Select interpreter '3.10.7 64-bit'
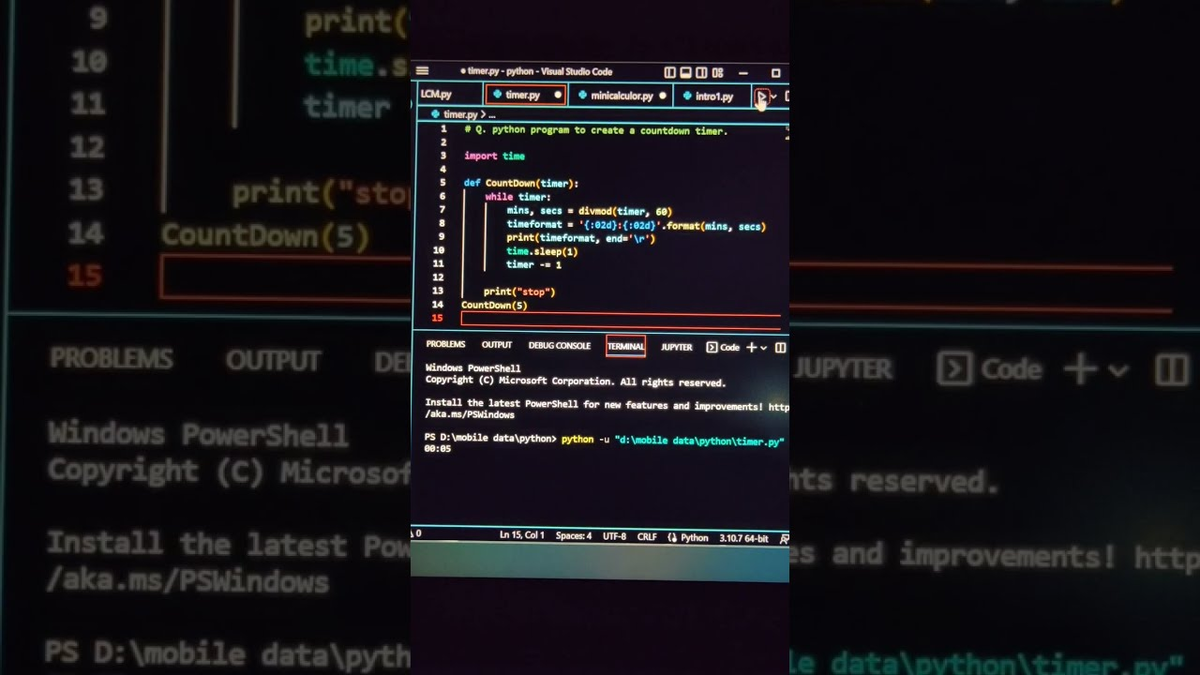The height and width of the screenshot is (675, 1200). tap(744, 538)
